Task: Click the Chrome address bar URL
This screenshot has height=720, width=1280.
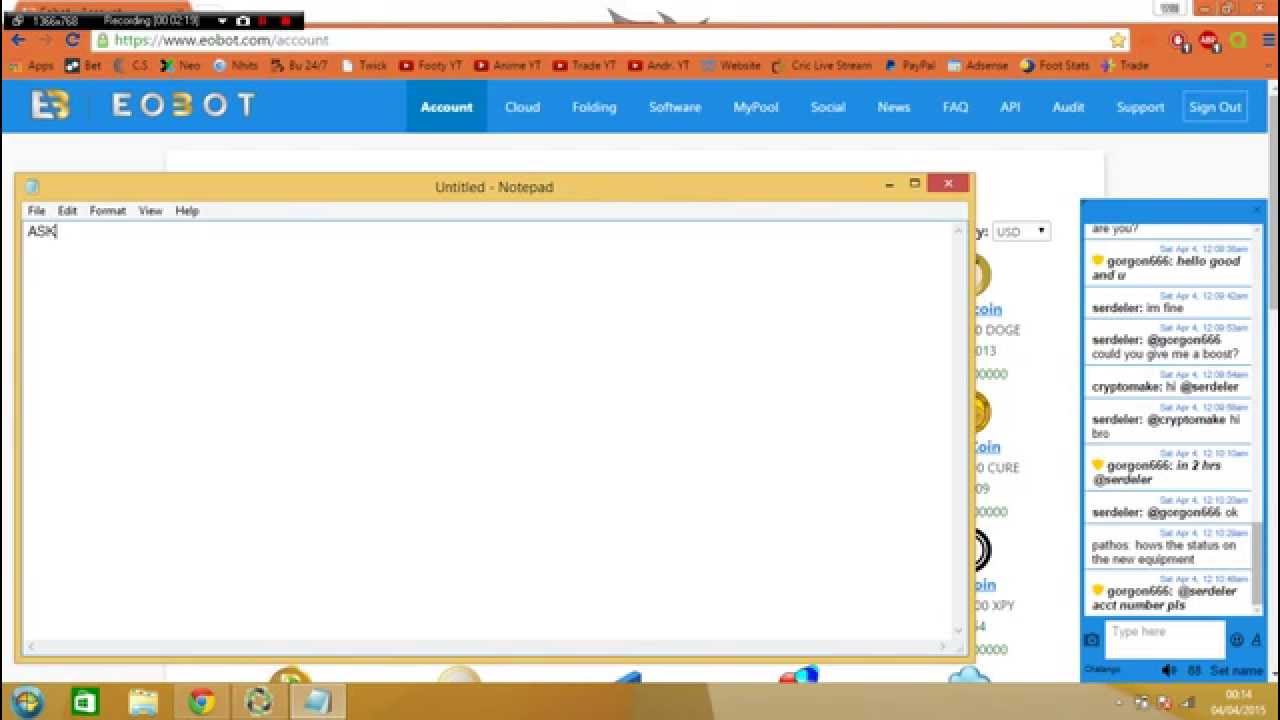Action: tap(222, 41)
